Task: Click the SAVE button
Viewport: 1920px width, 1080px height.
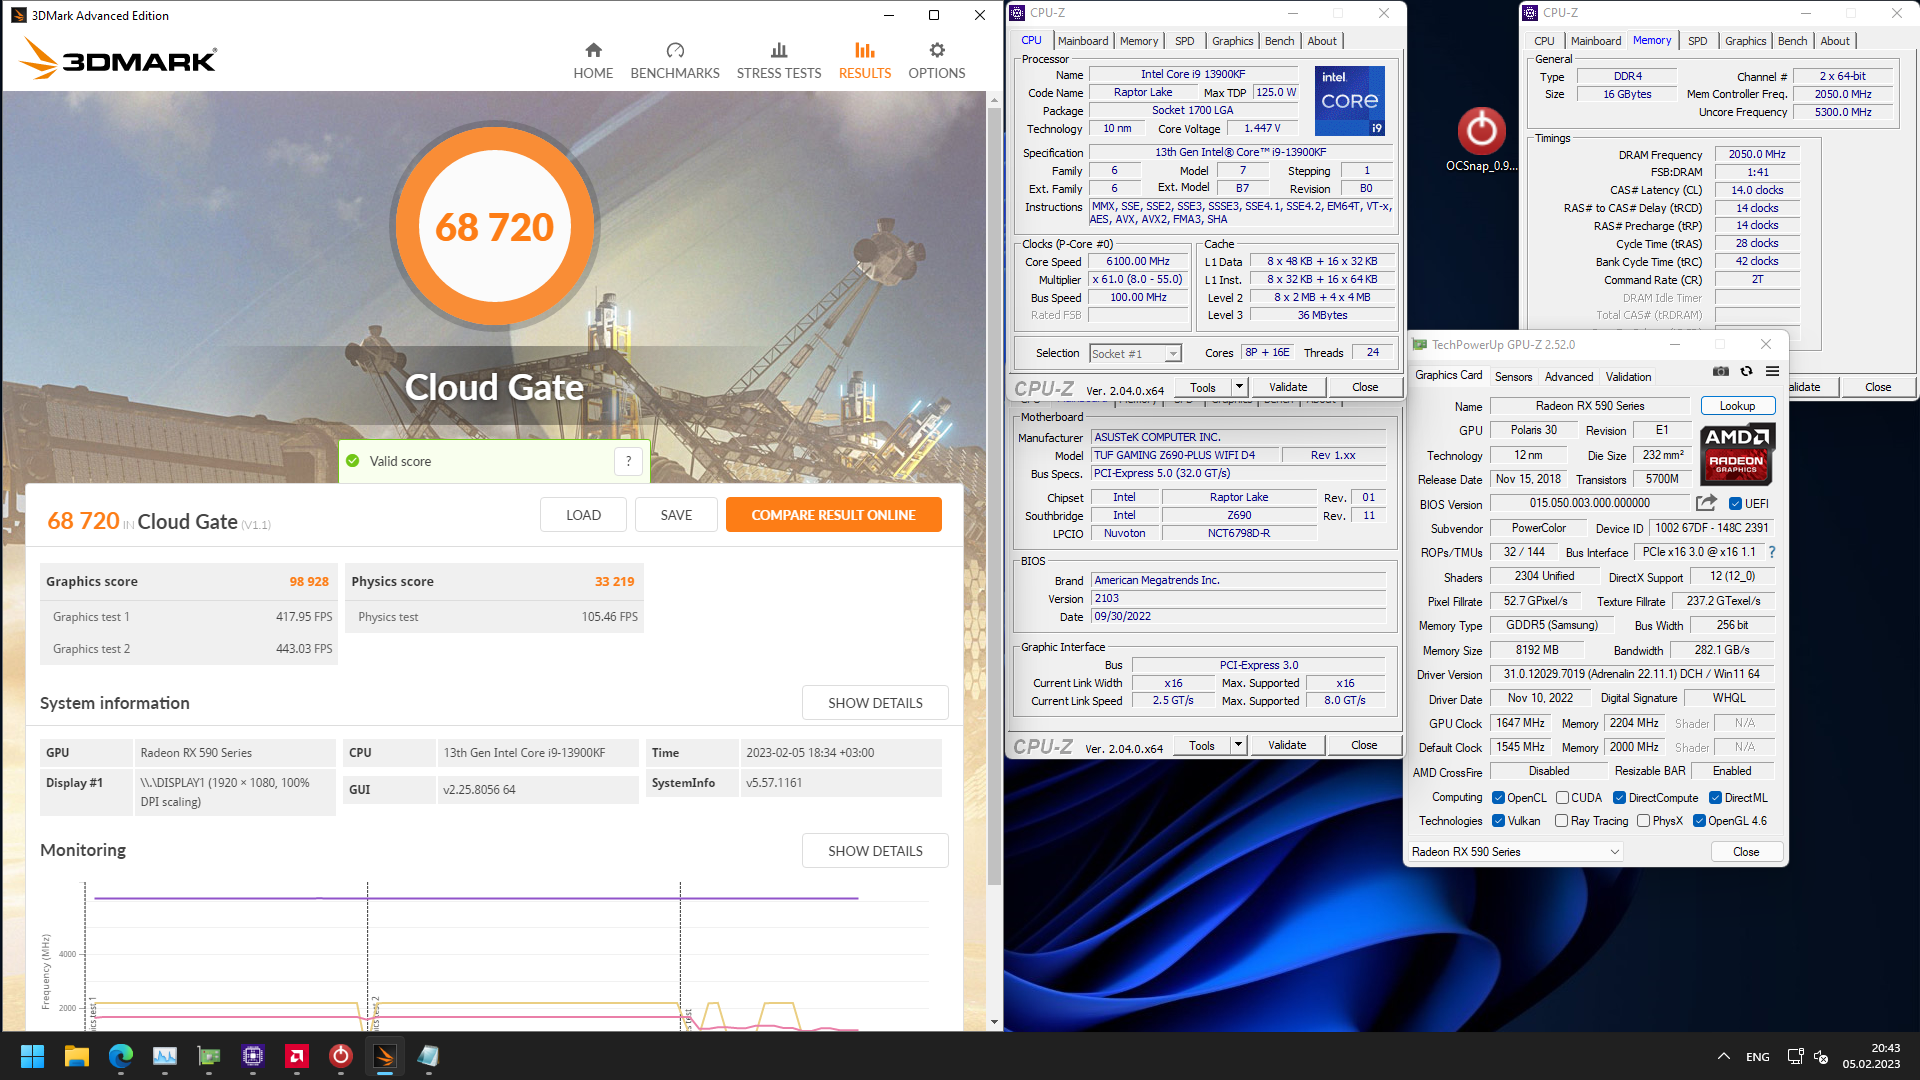Action: click(x=676, y=515)
